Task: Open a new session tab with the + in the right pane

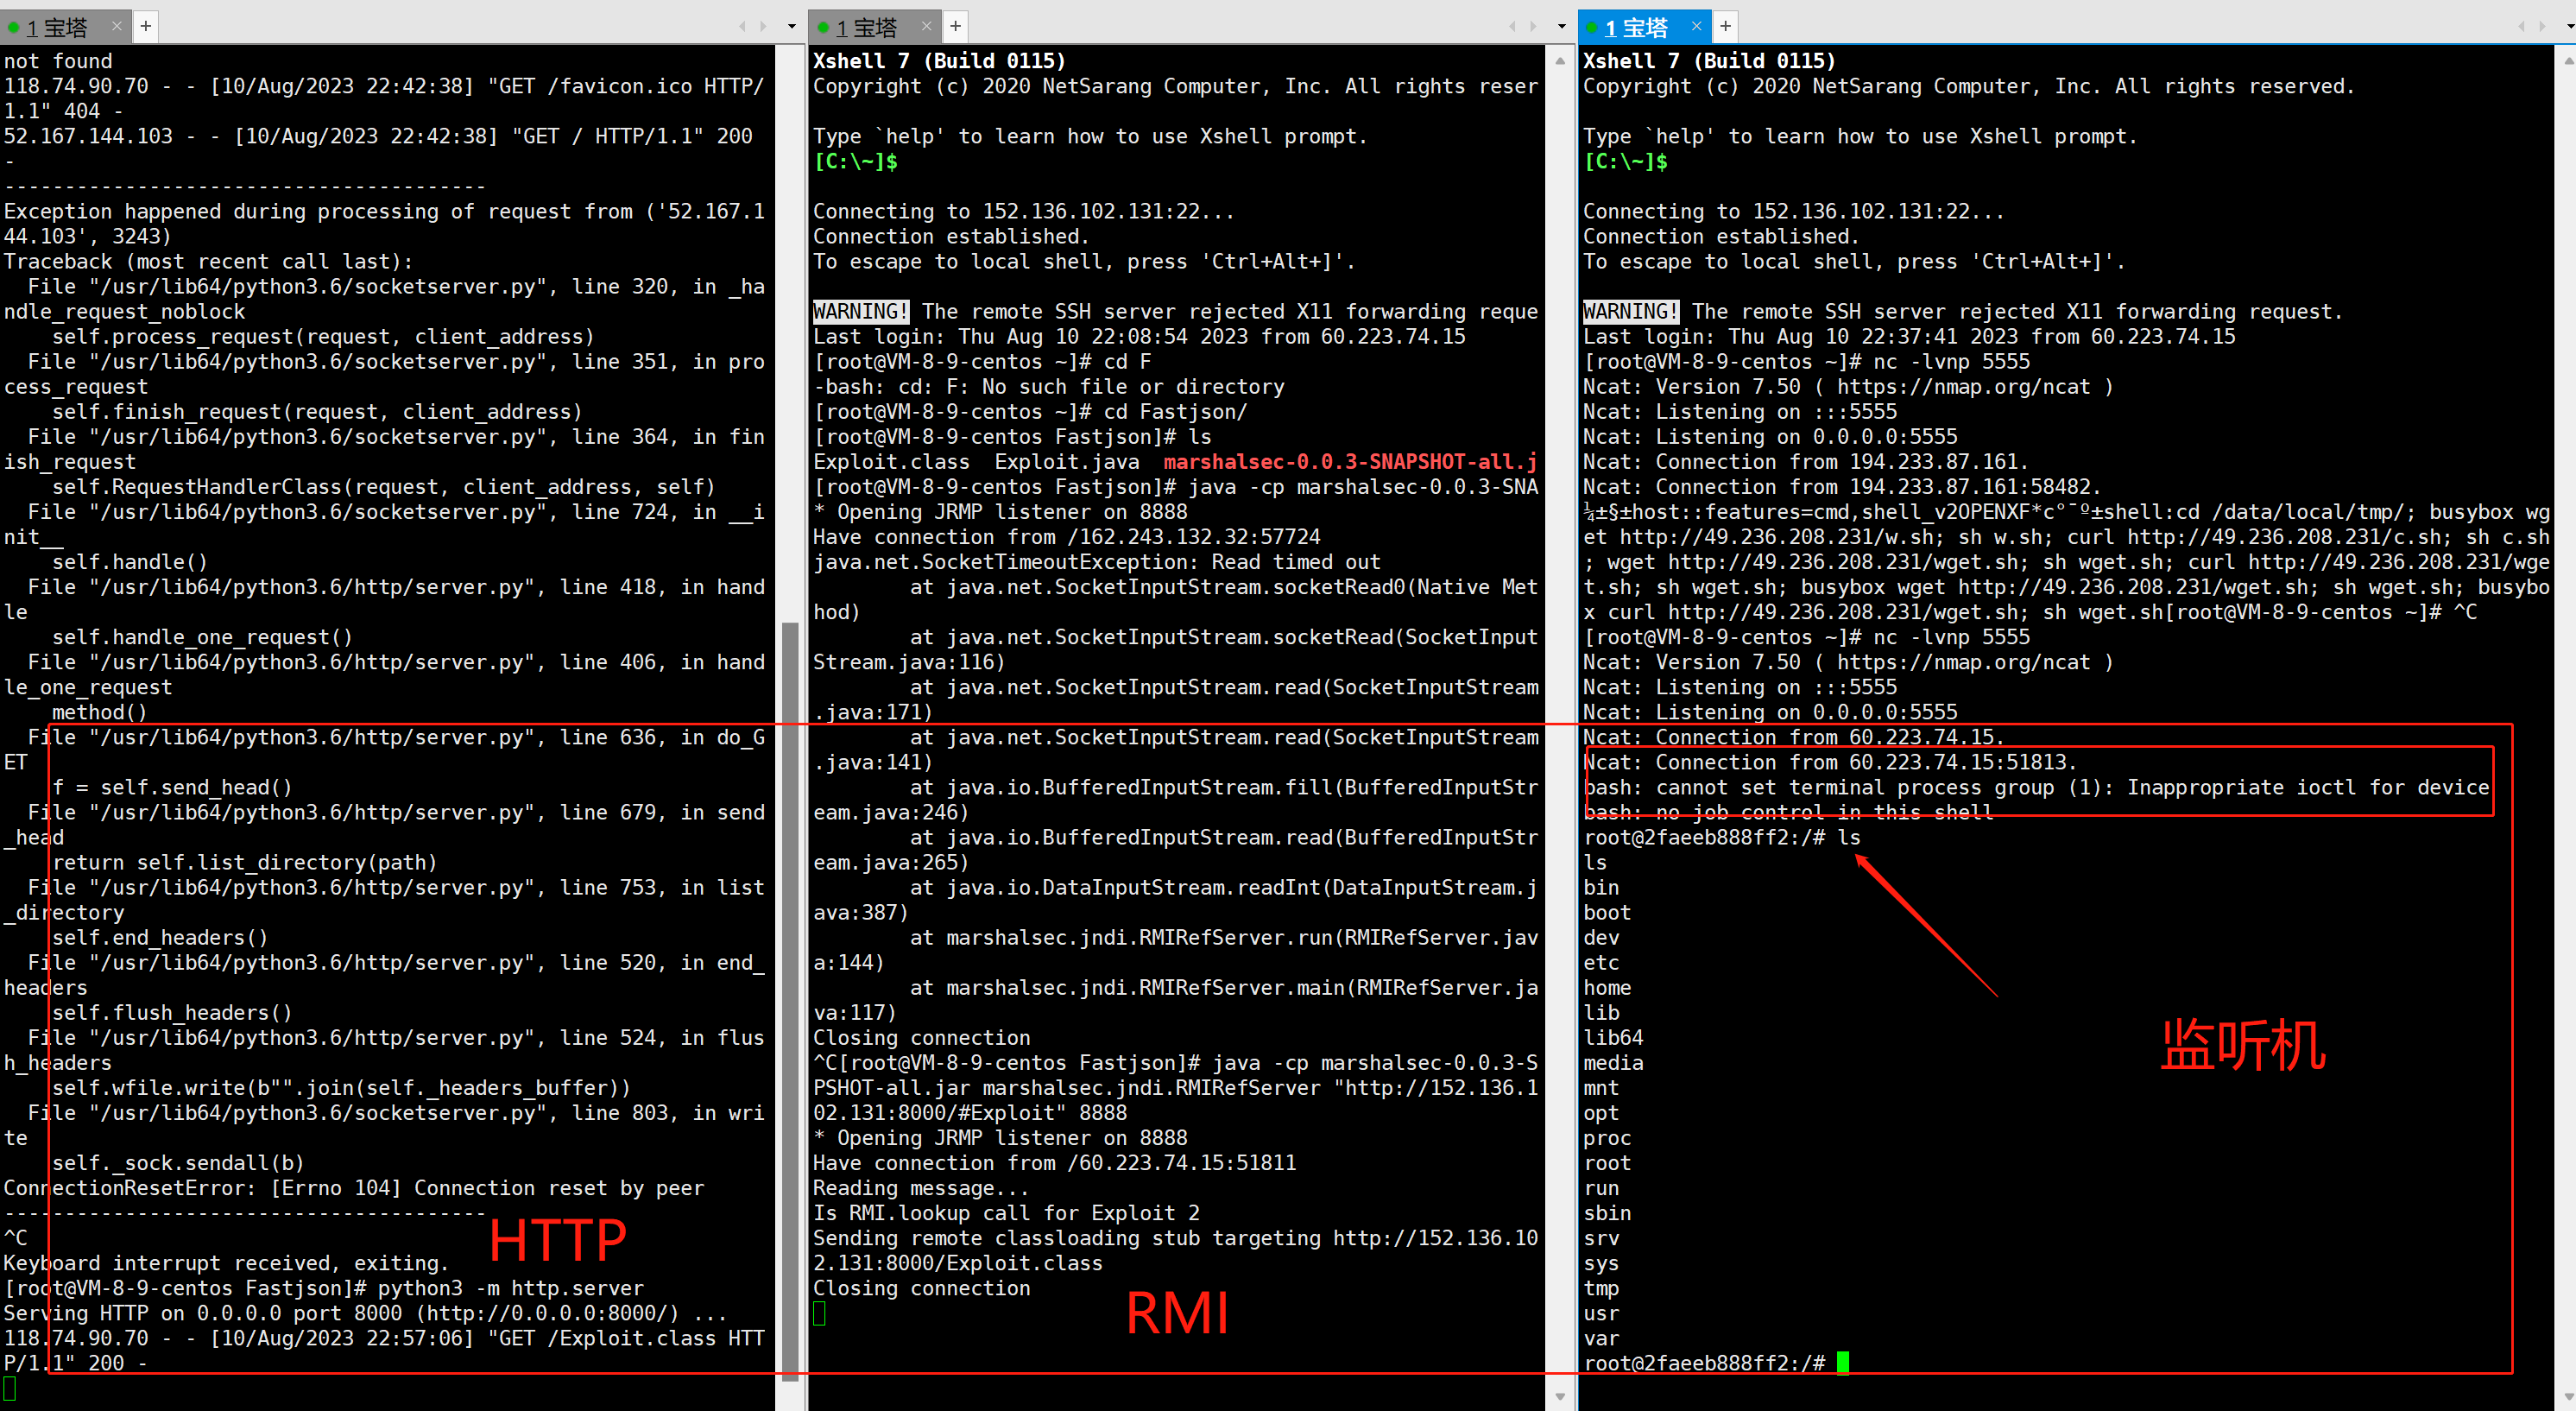Action: coord(1725,26)
